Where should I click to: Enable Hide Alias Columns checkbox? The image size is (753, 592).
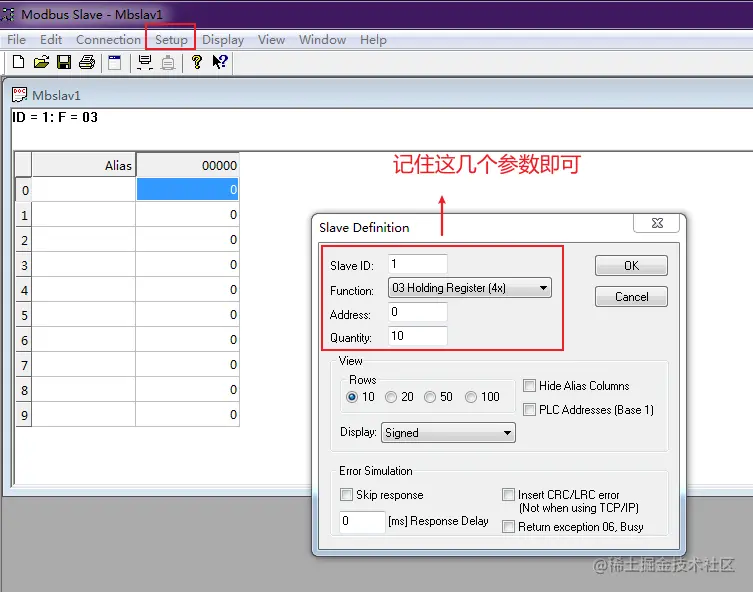(529, 386)
